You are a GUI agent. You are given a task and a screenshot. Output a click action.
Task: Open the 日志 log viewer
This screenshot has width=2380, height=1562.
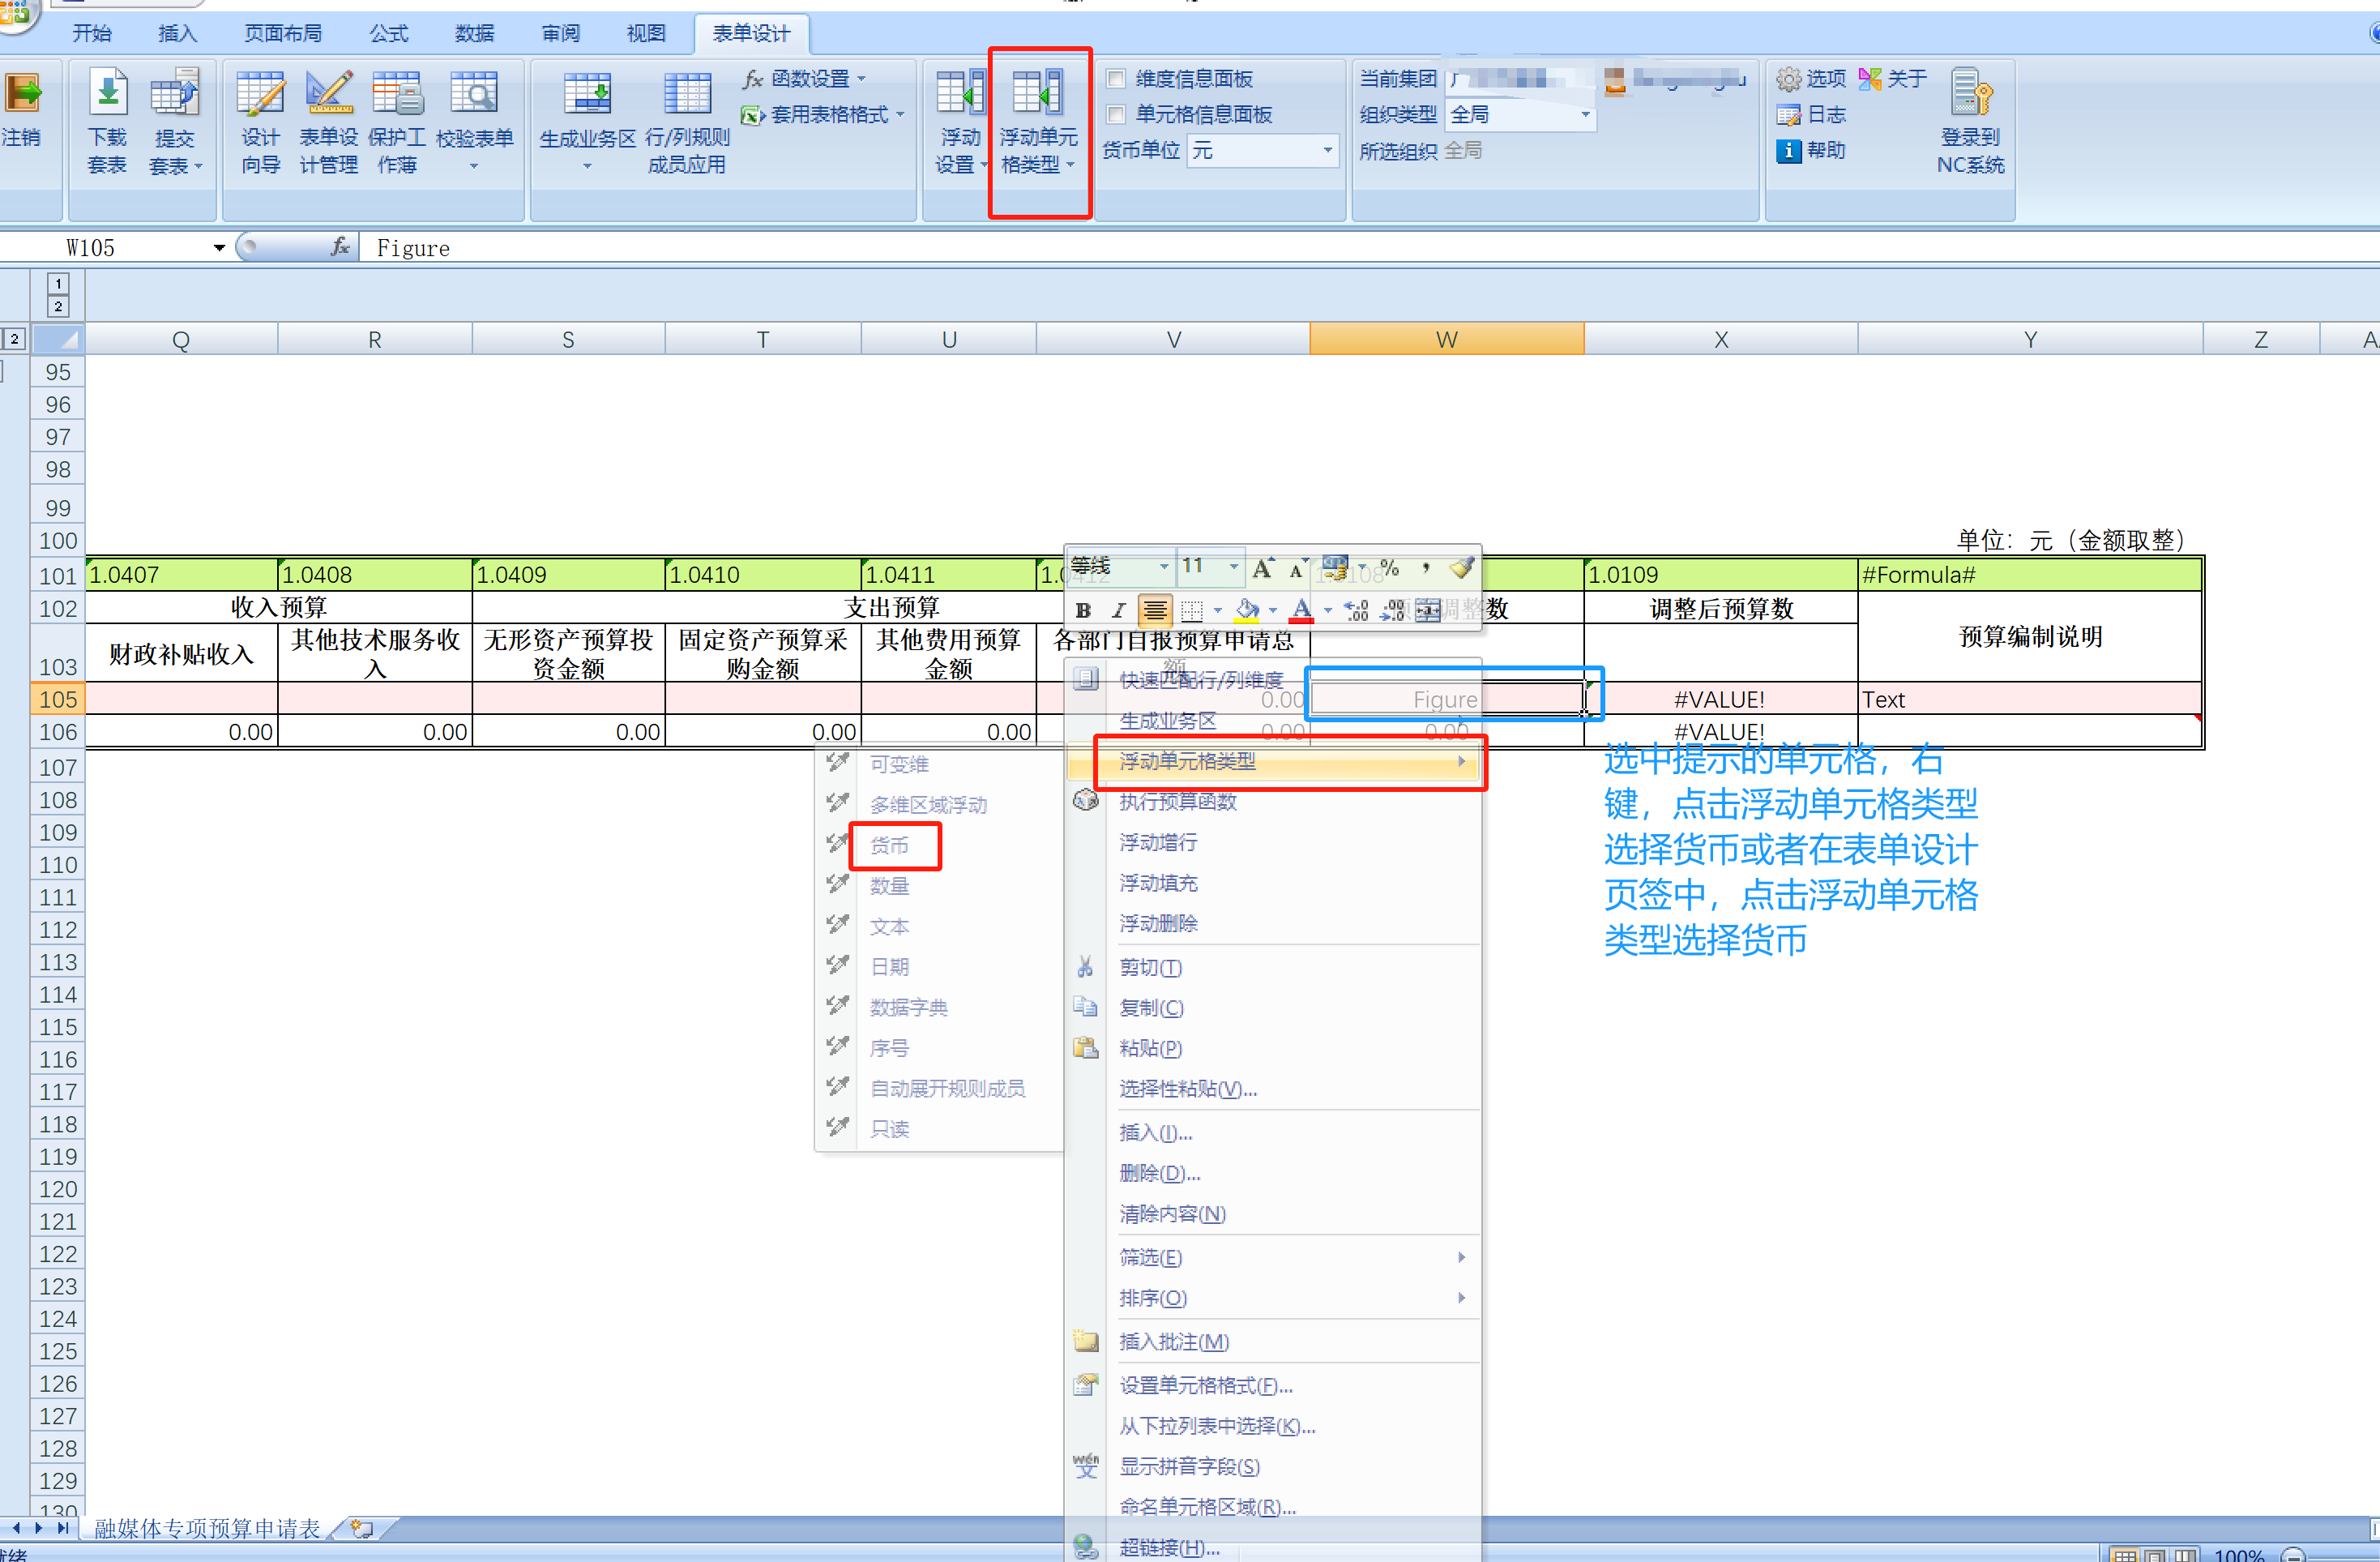point(1811,115)
